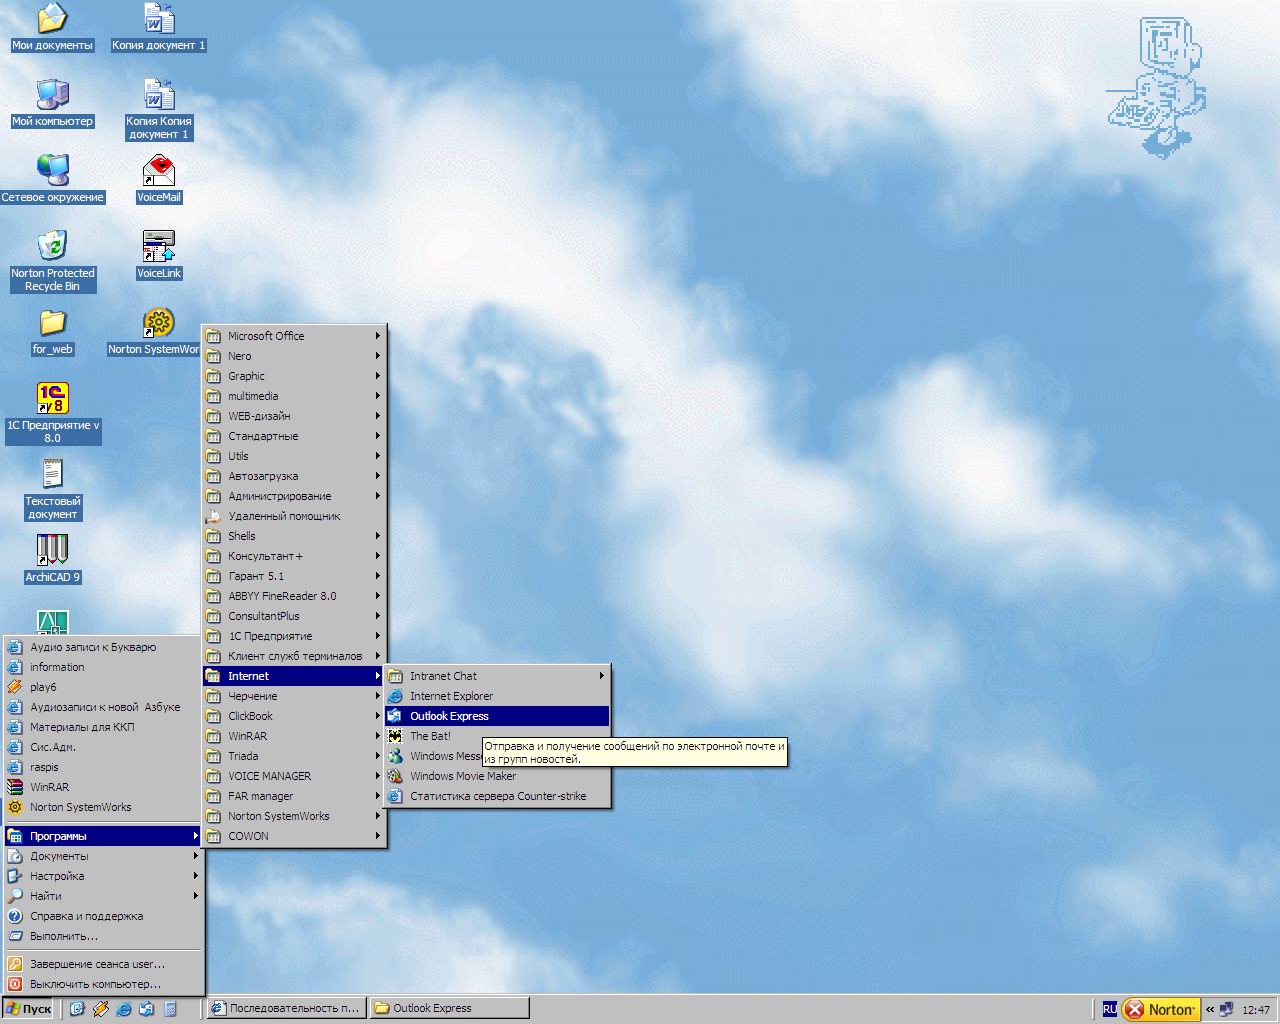1280x1024 pixels.
Task: Choose Выключить компьютер...
Action: [104, 984]
